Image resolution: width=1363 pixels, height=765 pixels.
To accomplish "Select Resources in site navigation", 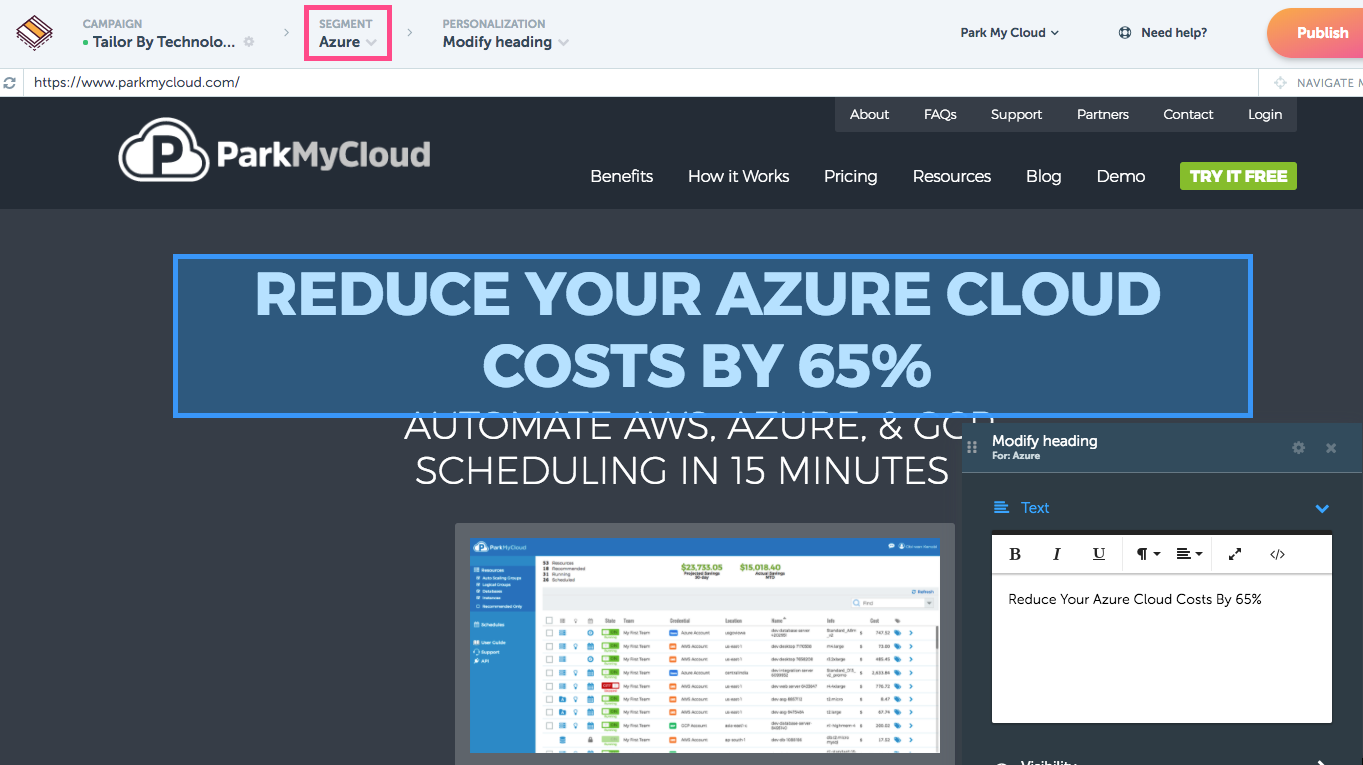I will (x=951, y=176).
